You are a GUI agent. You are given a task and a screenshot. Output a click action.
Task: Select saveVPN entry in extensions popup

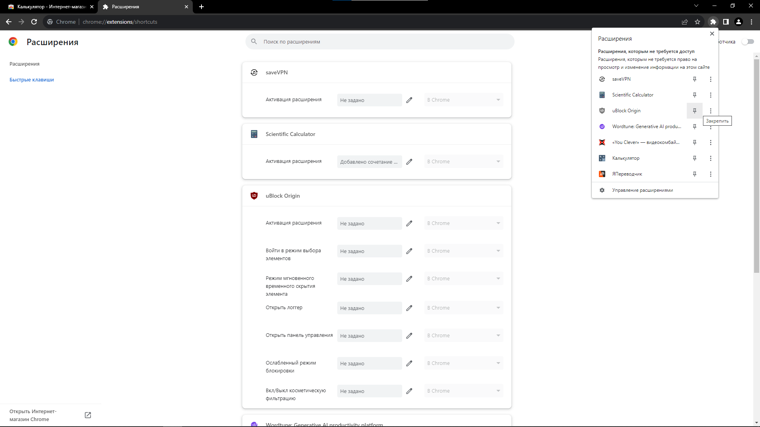pos(639,79)
